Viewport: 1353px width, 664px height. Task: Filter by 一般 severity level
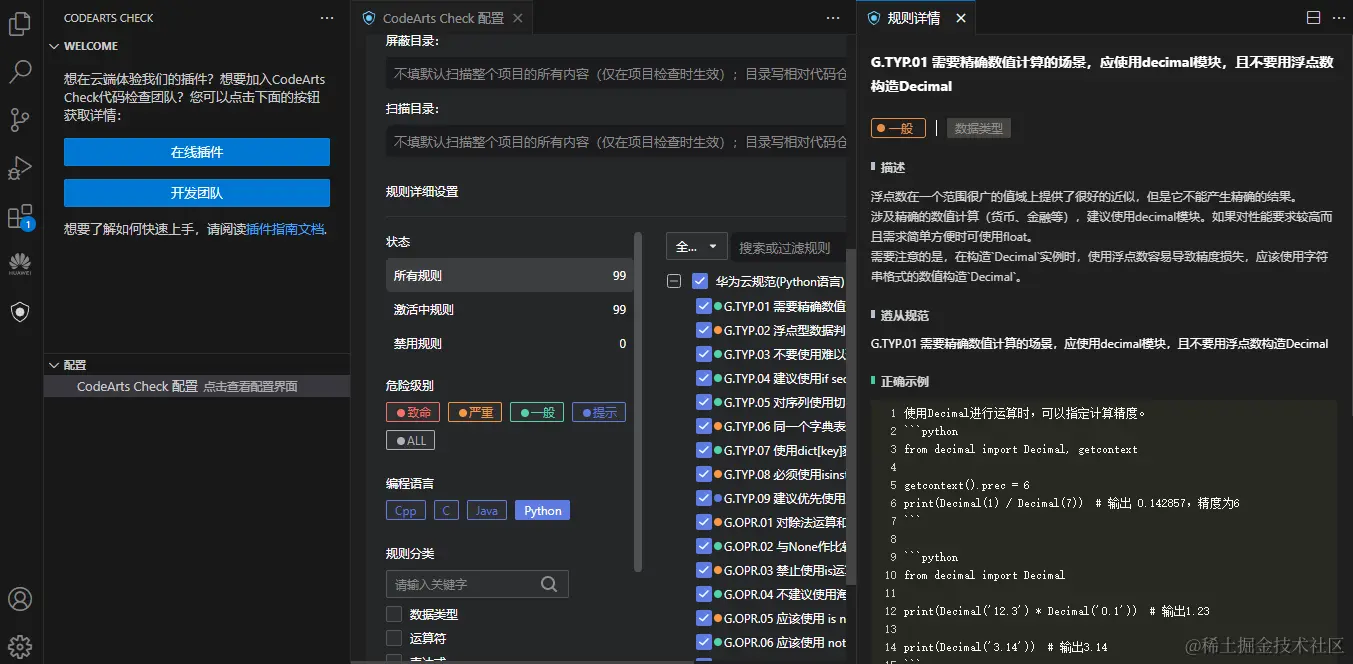pos(536,412)
